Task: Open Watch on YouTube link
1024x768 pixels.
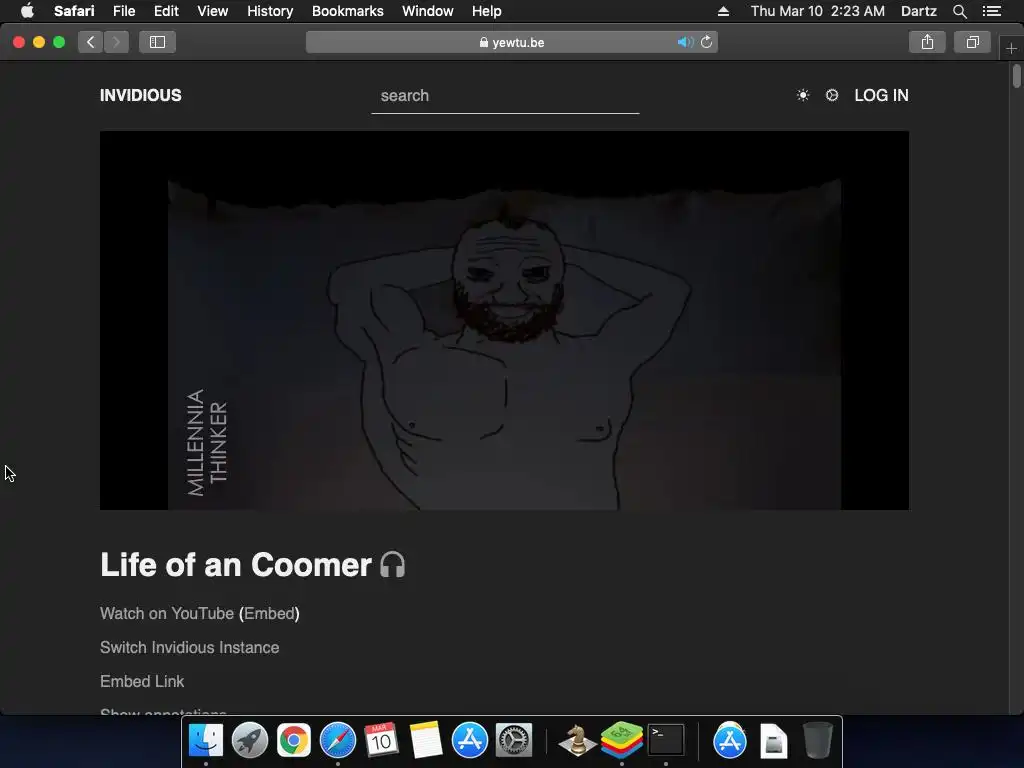Action: (x=167, y=613)
